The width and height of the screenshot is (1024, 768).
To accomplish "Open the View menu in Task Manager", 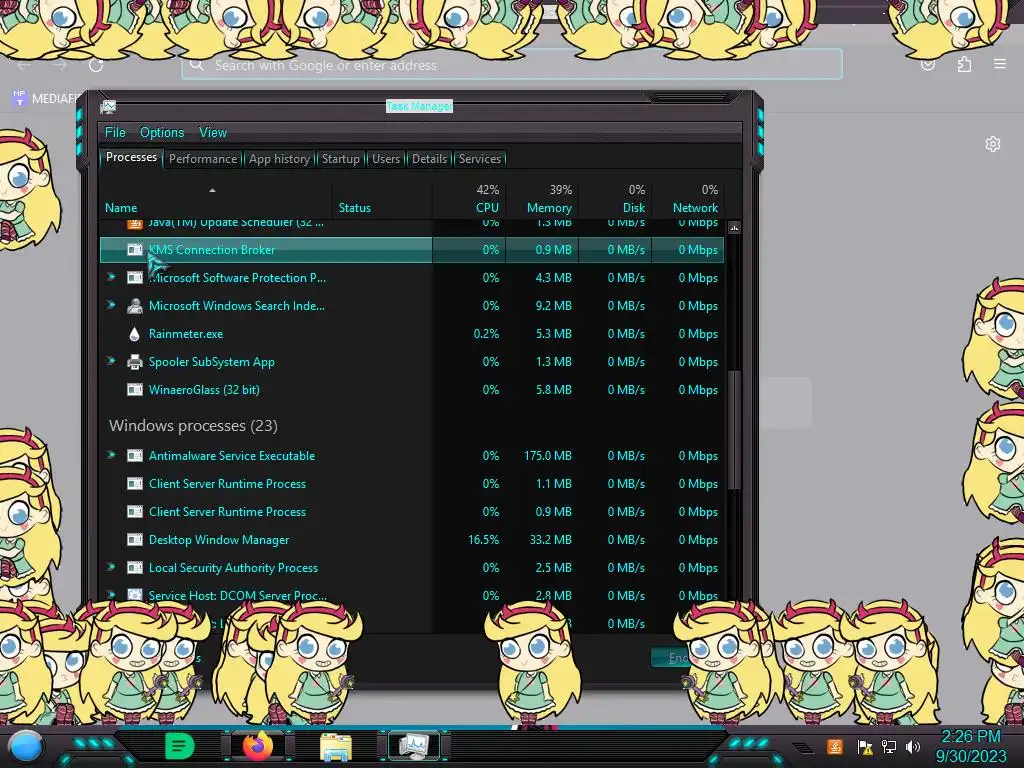I will coord(213,133).
